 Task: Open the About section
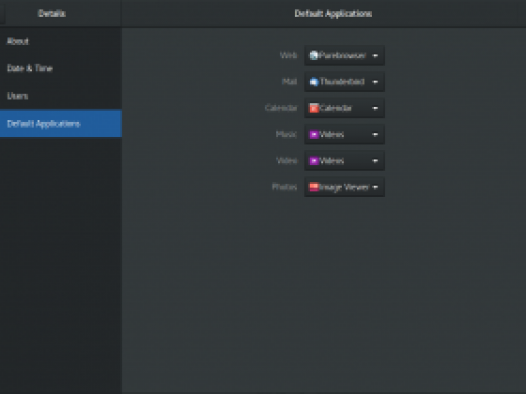pos(61,41)
